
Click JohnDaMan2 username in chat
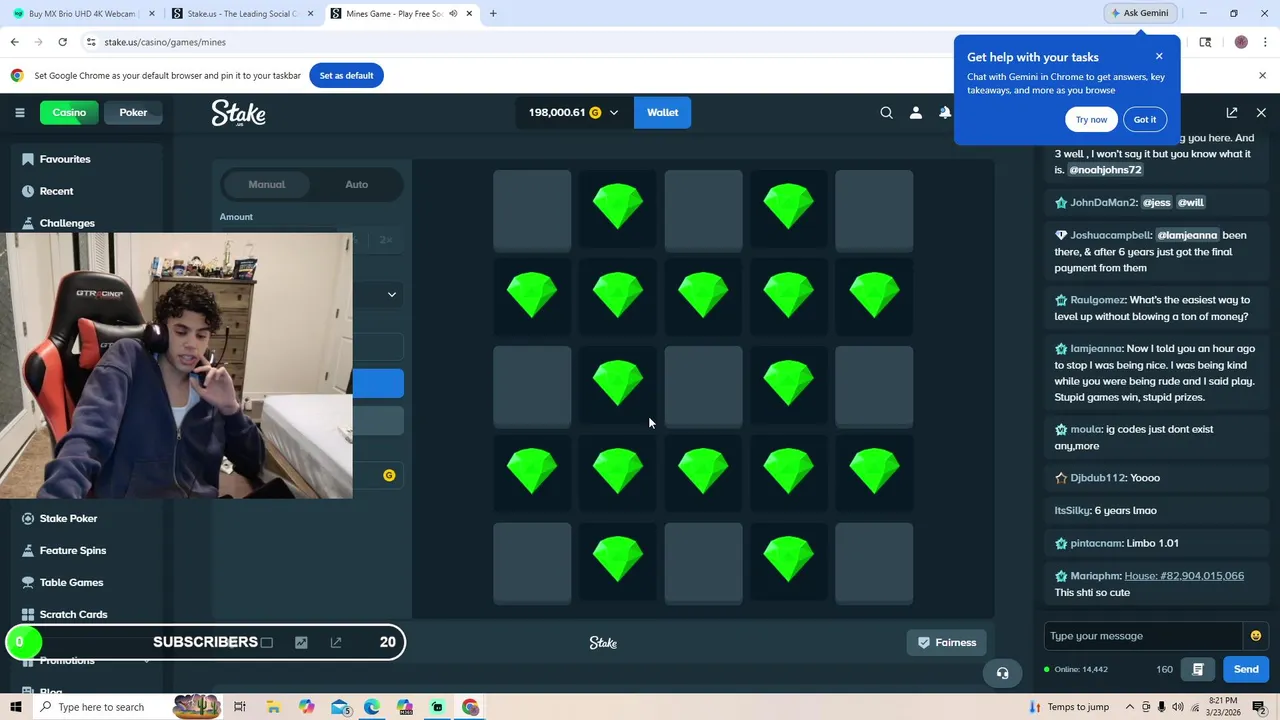[x=1103, y=202]
